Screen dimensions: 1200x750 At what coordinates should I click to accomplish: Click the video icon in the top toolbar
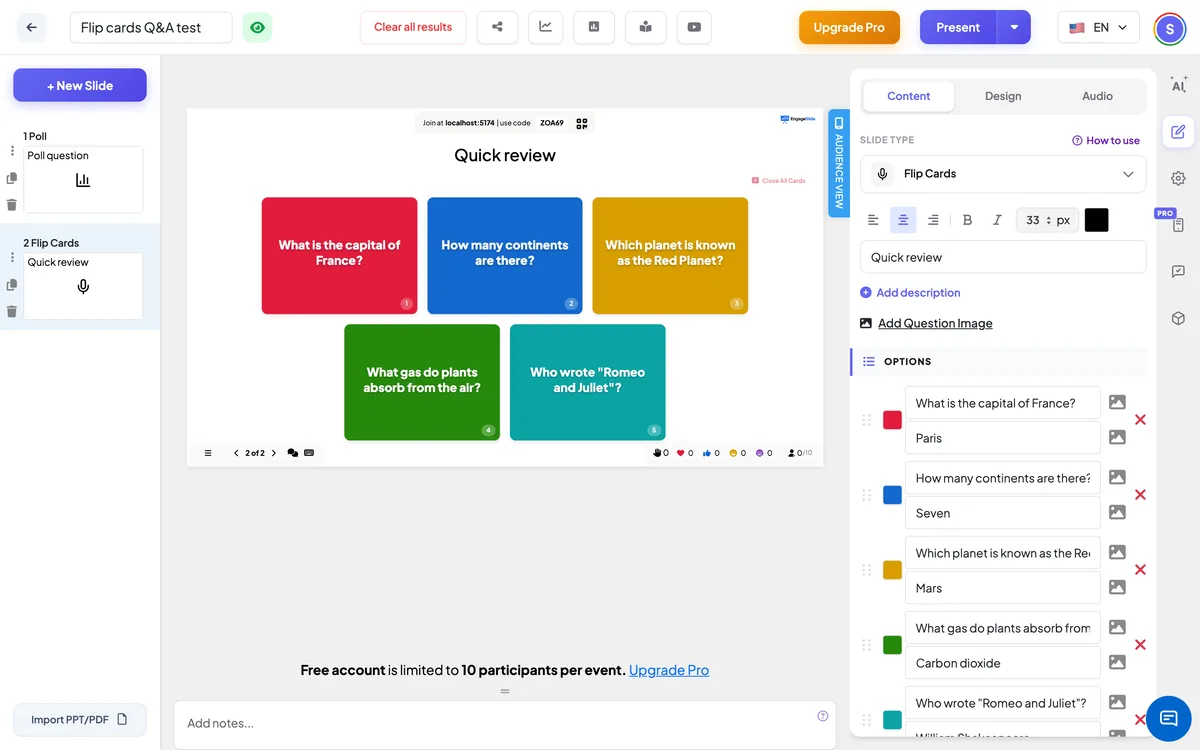[694, 27]
